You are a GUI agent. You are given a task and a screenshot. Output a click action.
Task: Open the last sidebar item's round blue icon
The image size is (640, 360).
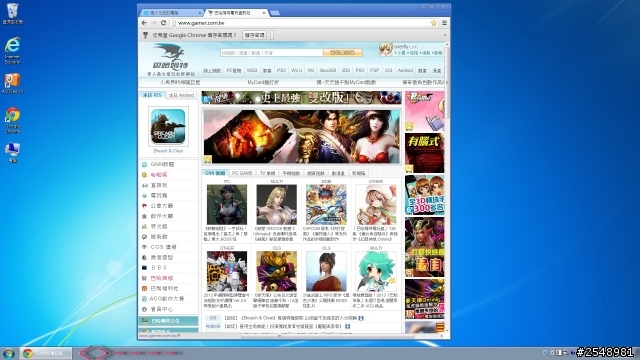point(144,309)
